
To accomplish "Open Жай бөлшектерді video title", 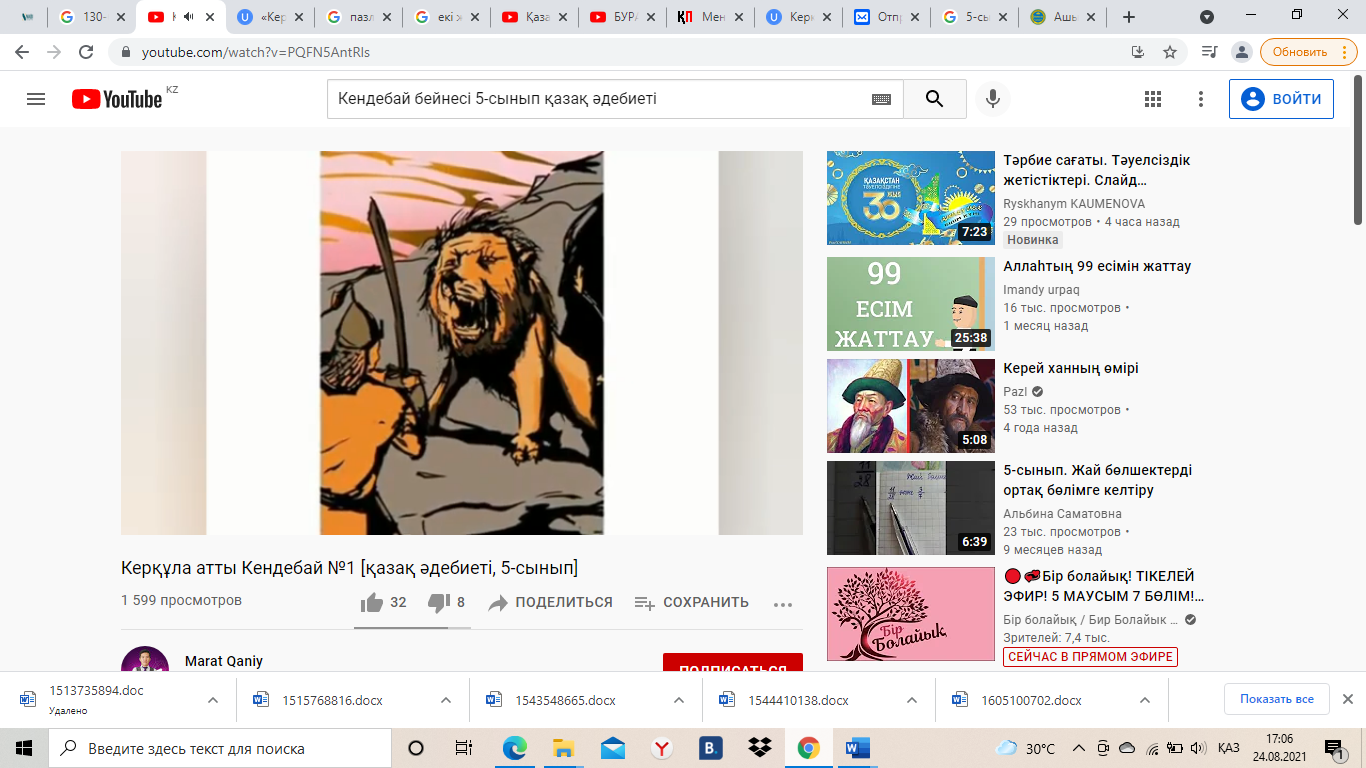I will point(1098,480).
